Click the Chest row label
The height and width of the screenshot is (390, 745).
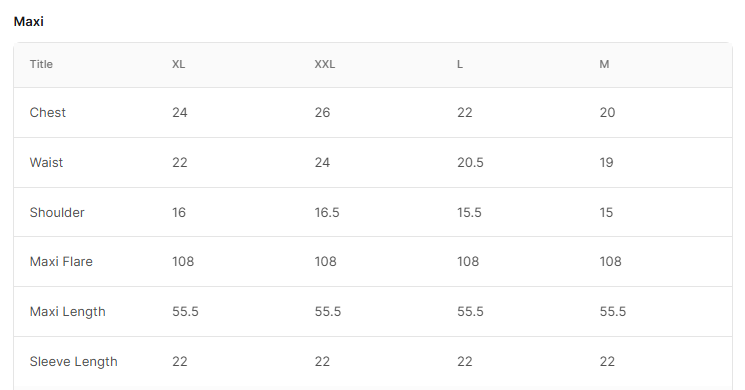point(48,113)
